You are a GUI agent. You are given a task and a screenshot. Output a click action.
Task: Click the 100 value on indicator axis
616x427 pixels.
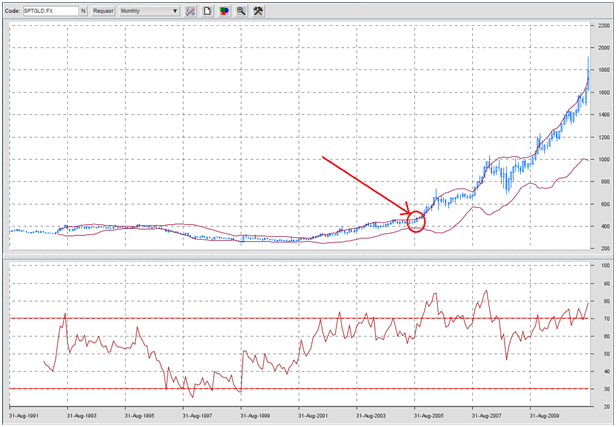601,265
